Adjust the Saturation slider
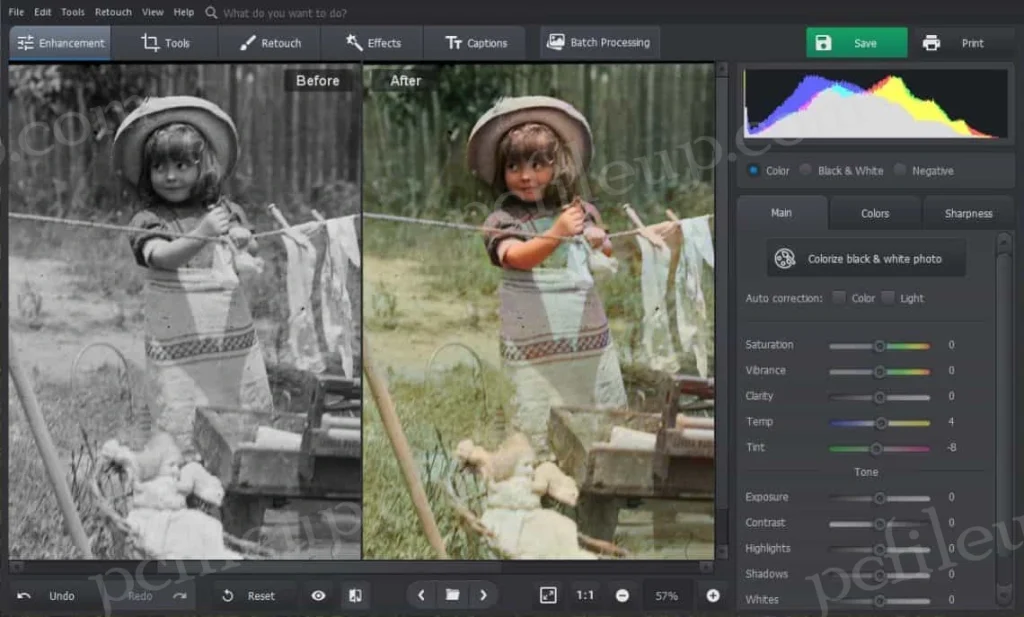 click(879, 344)
